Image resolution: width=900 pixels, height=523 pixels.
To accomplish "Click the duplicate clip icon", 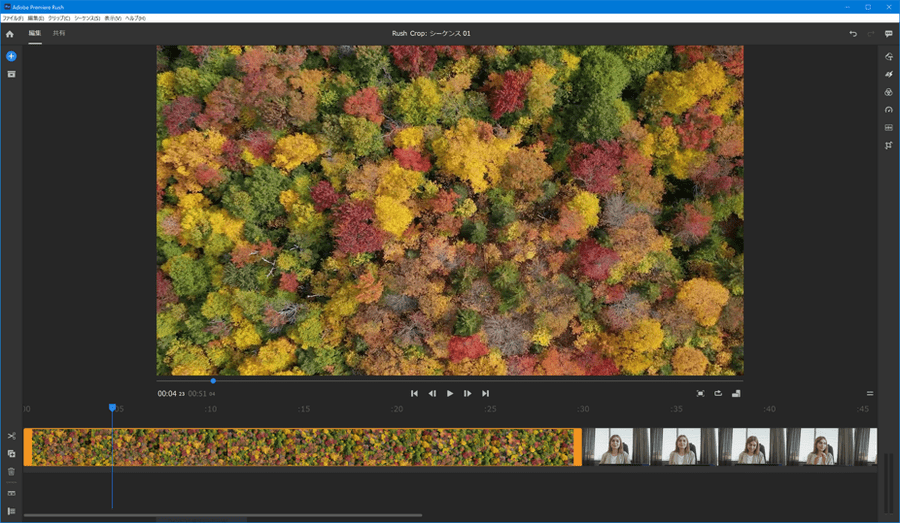I will click(x=11, y=454).
